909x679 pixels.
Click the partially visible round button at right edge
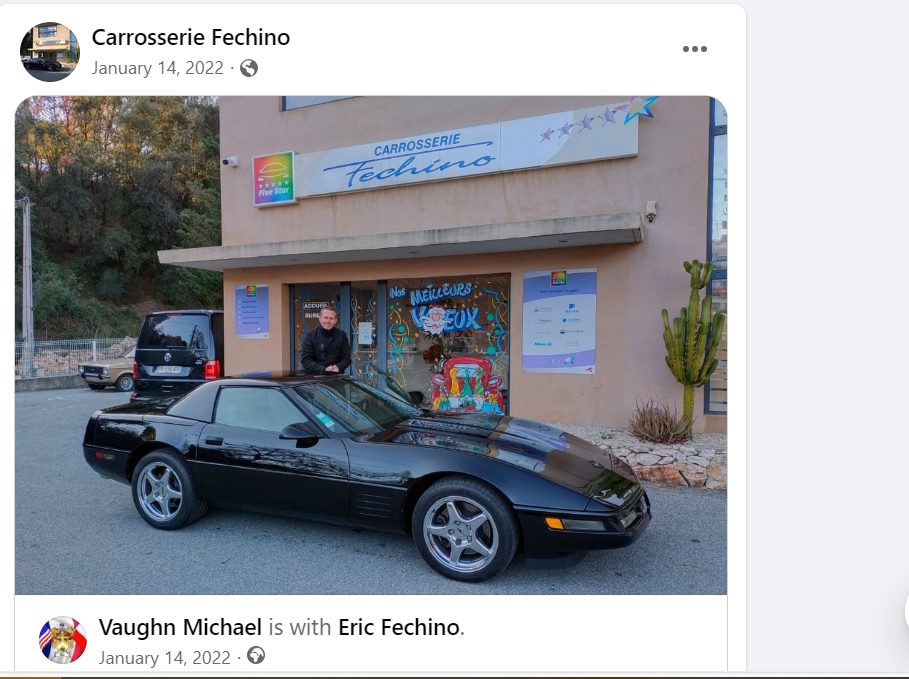(906, 611)
